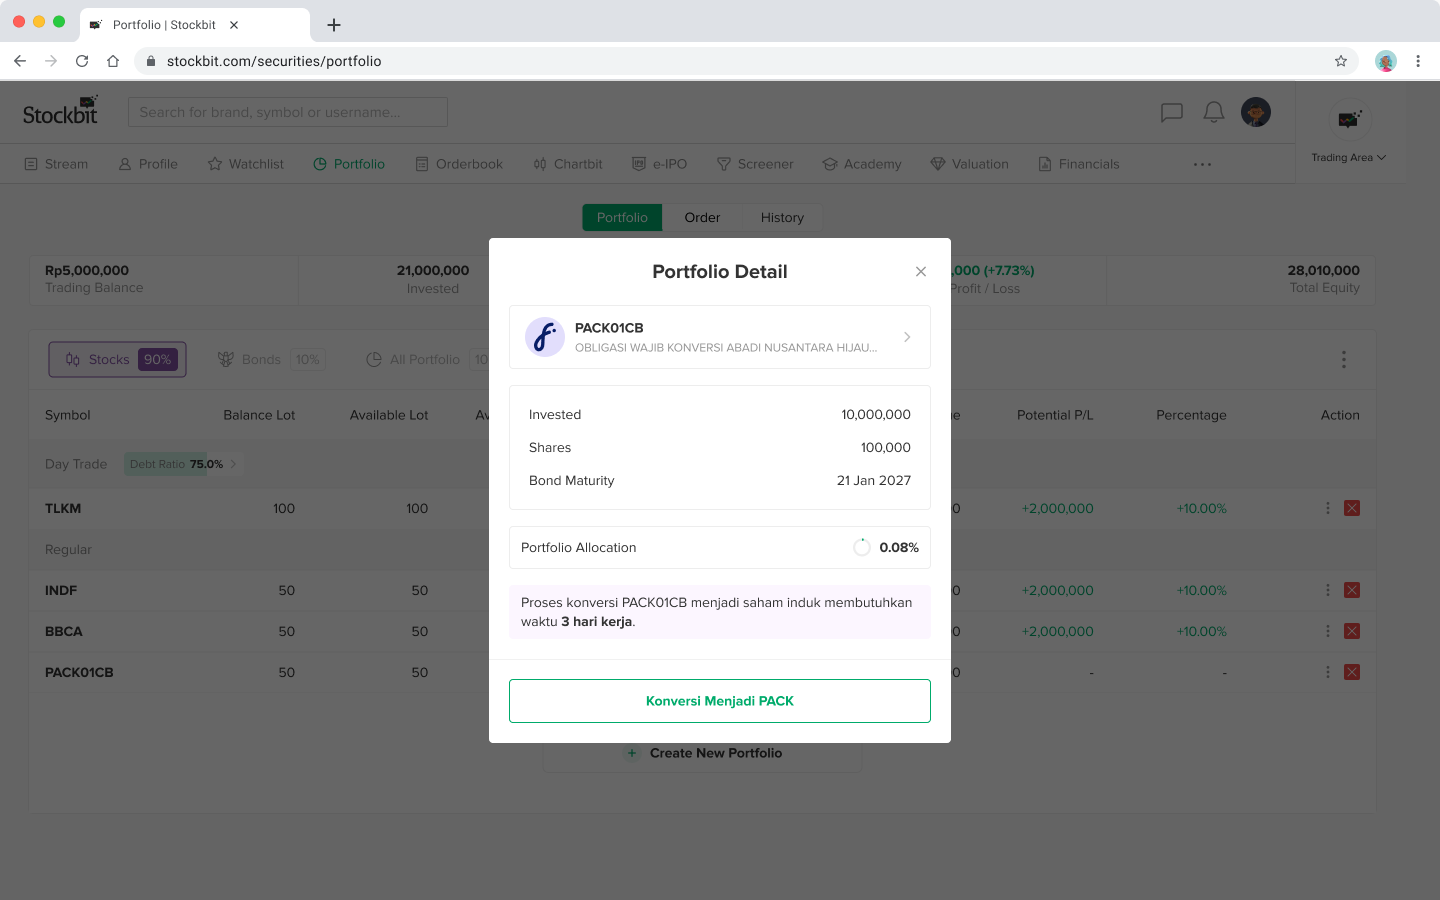This screenshot has width=1440, height=900.
Task: Open the Watchlist menu
Action: [x=246, y=164]
